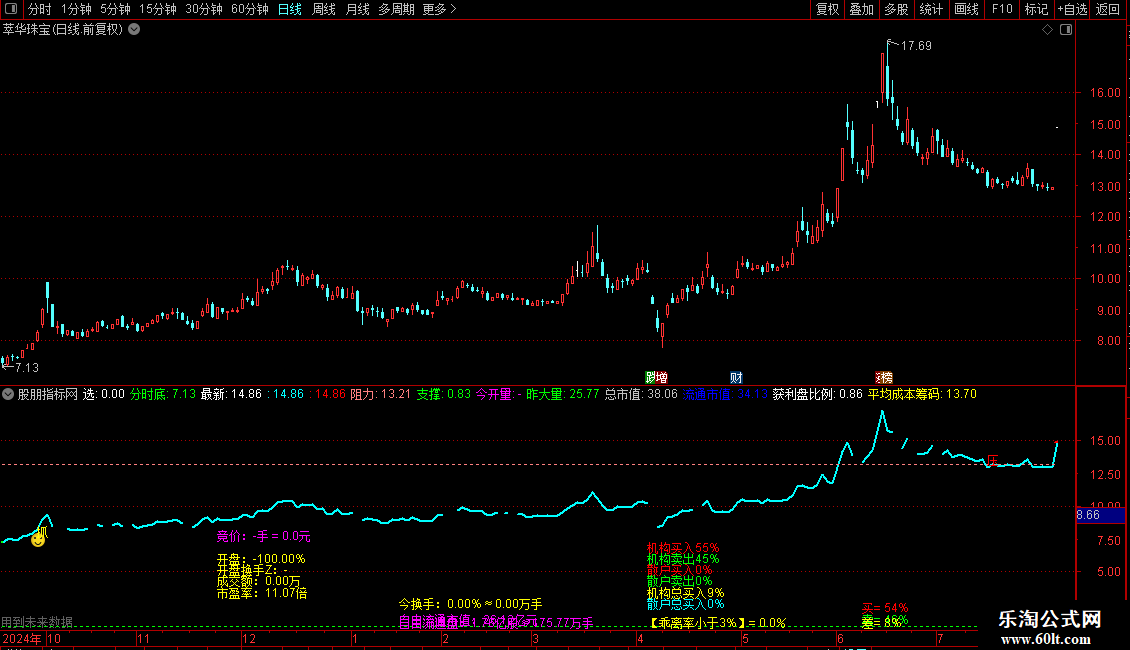Switch to the 1分钟 period

click(x=76, y=9)
